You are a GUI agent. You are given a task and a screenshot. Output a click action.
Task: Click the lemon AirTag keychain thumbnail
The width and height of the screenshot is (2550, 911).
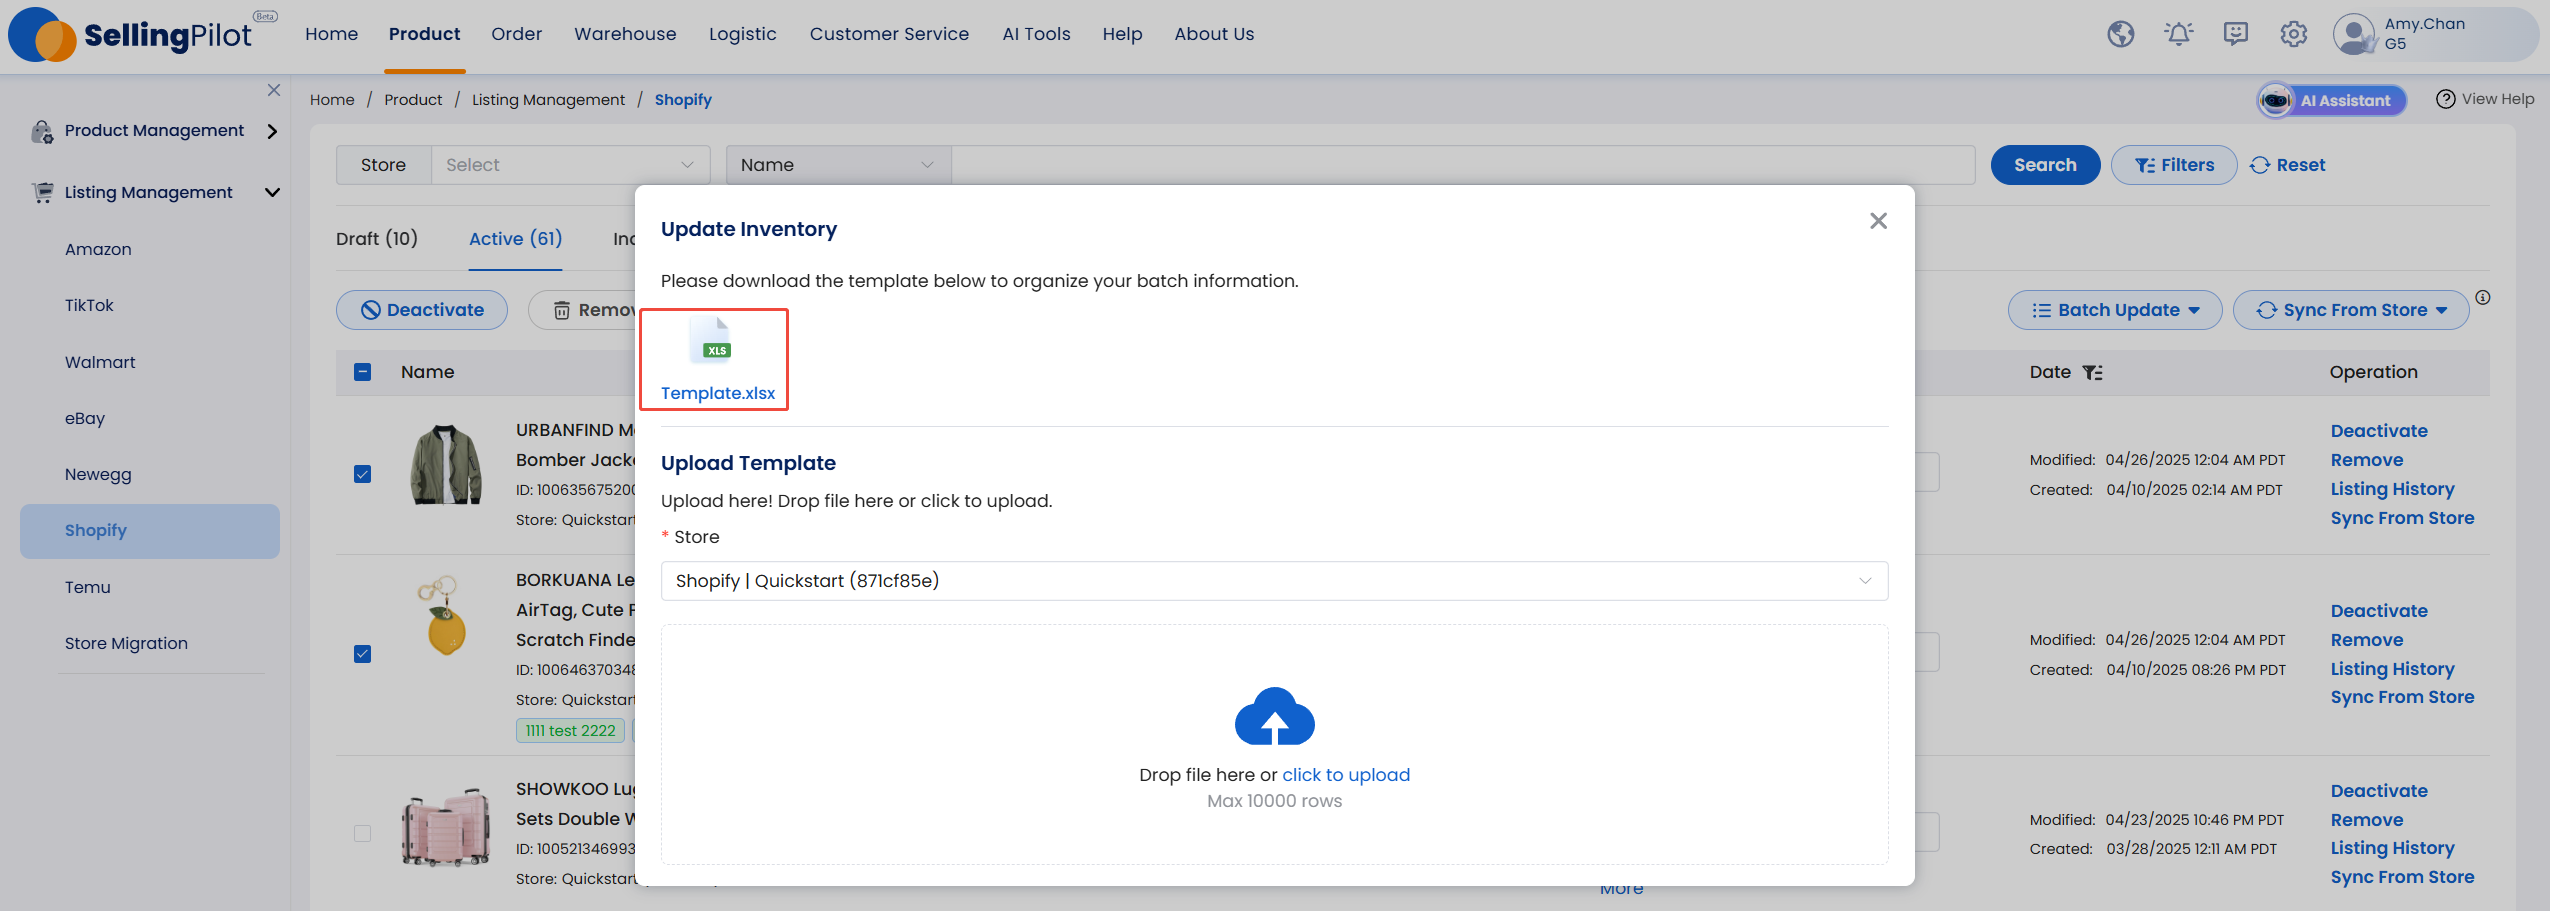click(x=444, y=616)
